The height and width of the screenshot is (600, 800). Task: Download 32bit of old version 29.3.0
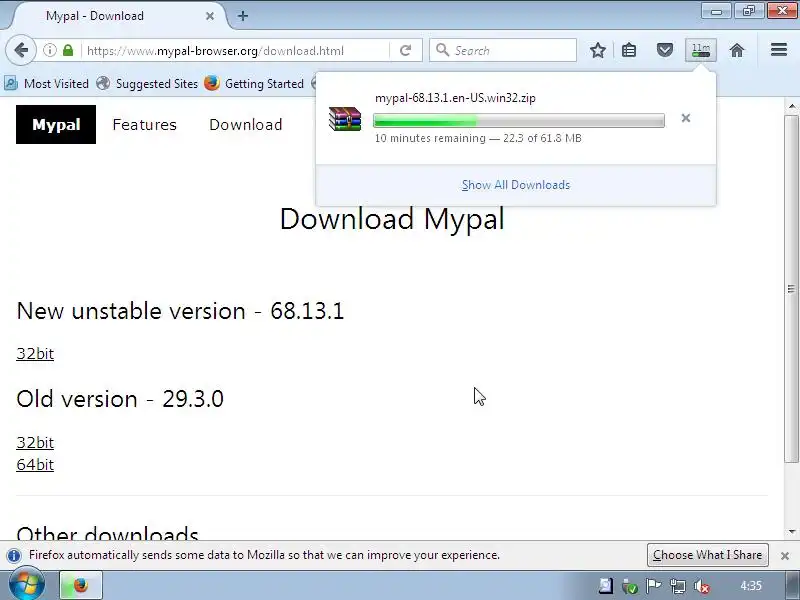(x=35, y=442)
